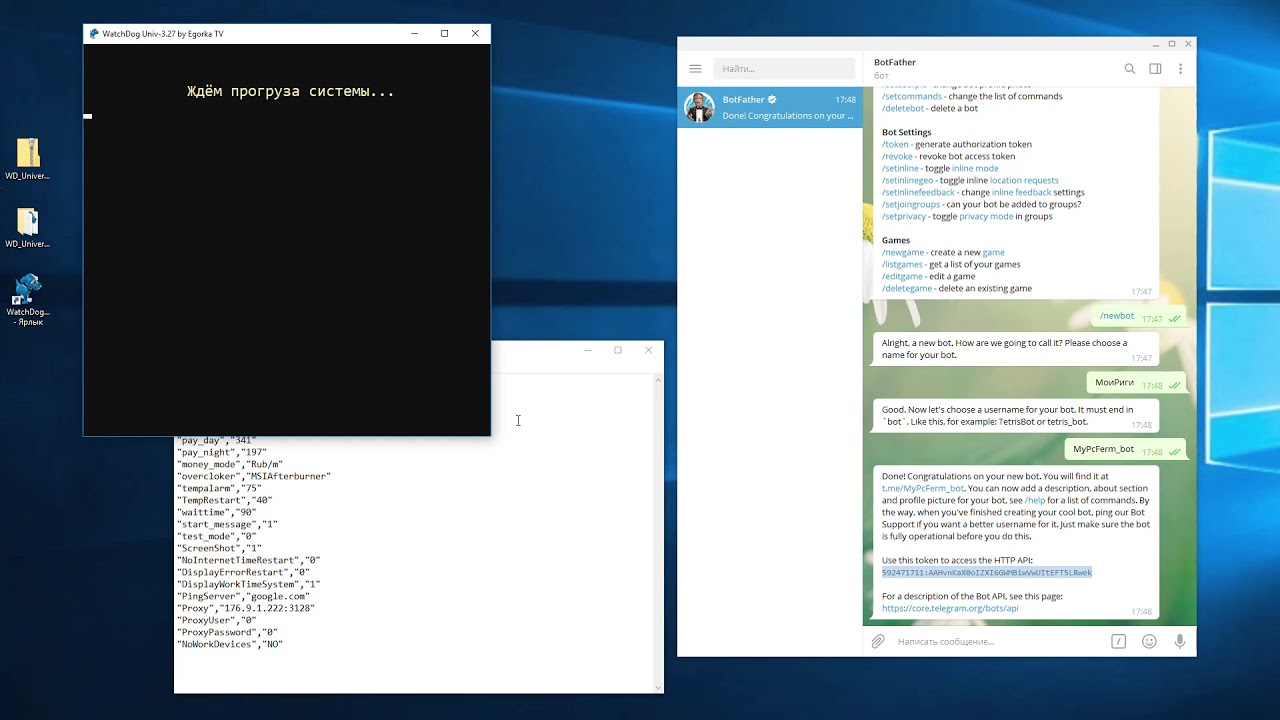1280x720 pixels.
Task: Close the WatchDog console window
Action: pos(475,33)
